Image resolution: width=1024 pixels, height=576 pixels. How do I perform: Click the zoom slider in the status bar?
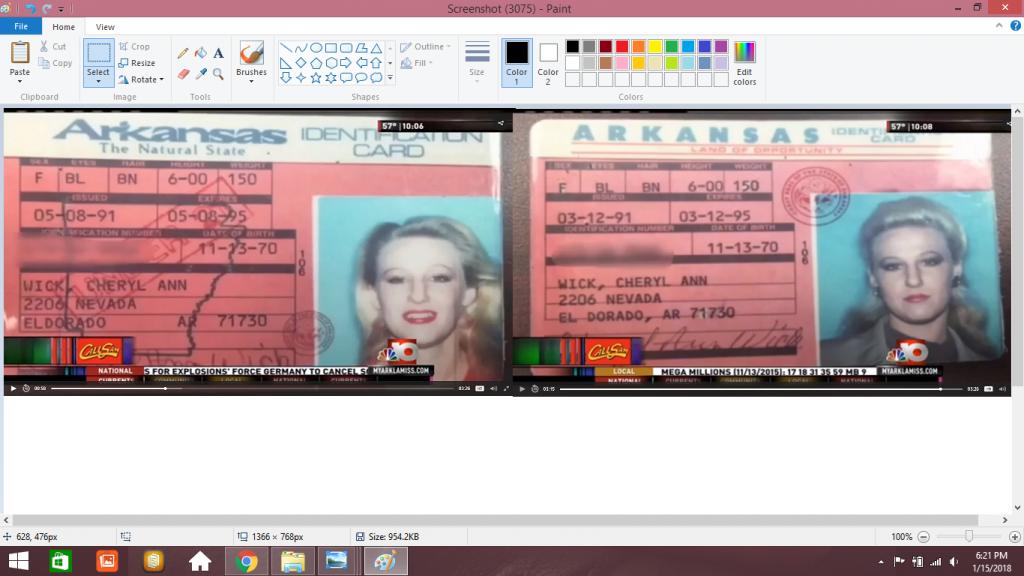(968, 537)
